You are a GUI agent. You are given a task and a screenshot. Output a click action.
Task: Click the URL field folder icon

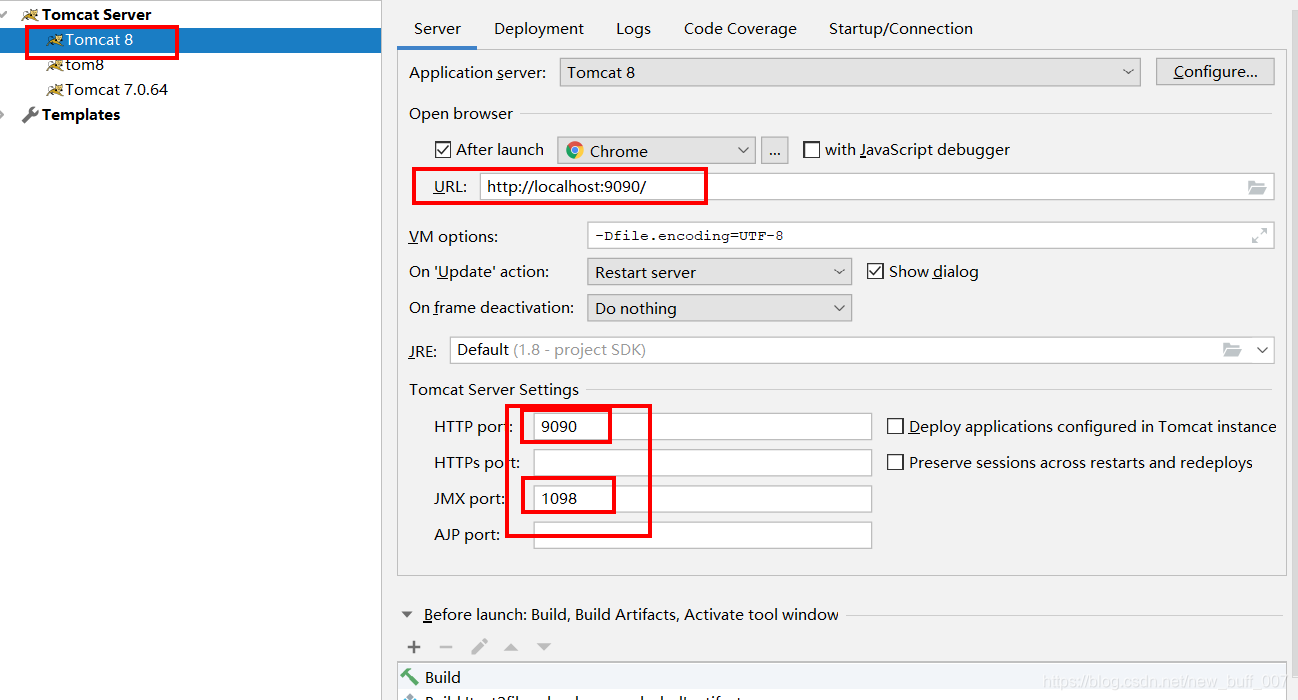coord(1257,187)
